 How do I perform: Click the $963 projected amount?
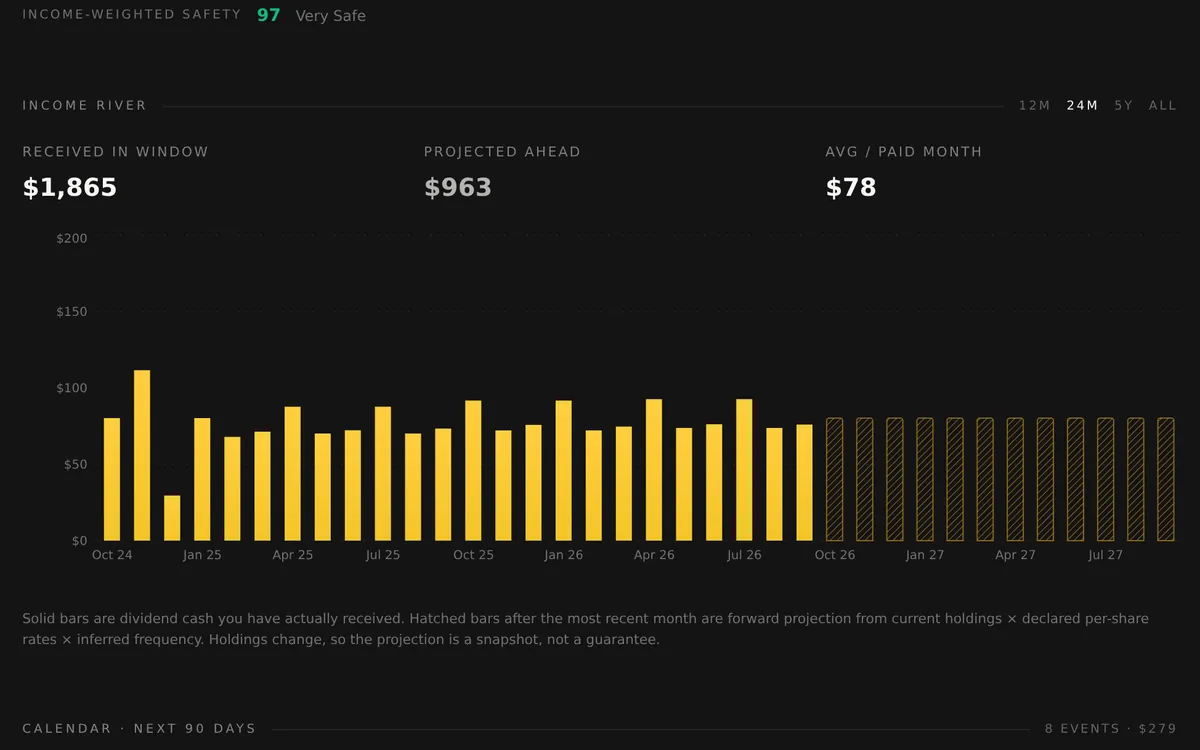pyautogui.click(x=458, y=187)
